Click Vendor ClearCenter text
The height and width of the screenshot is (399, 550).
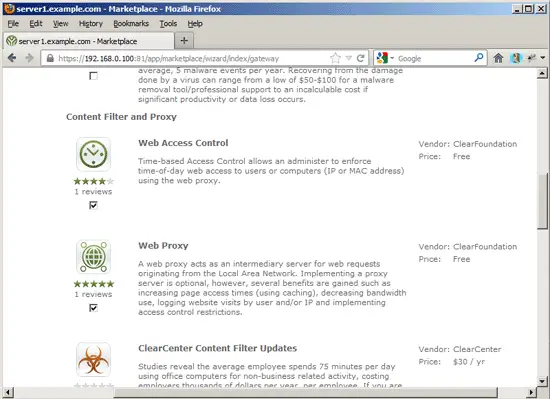tap(460, 349)
